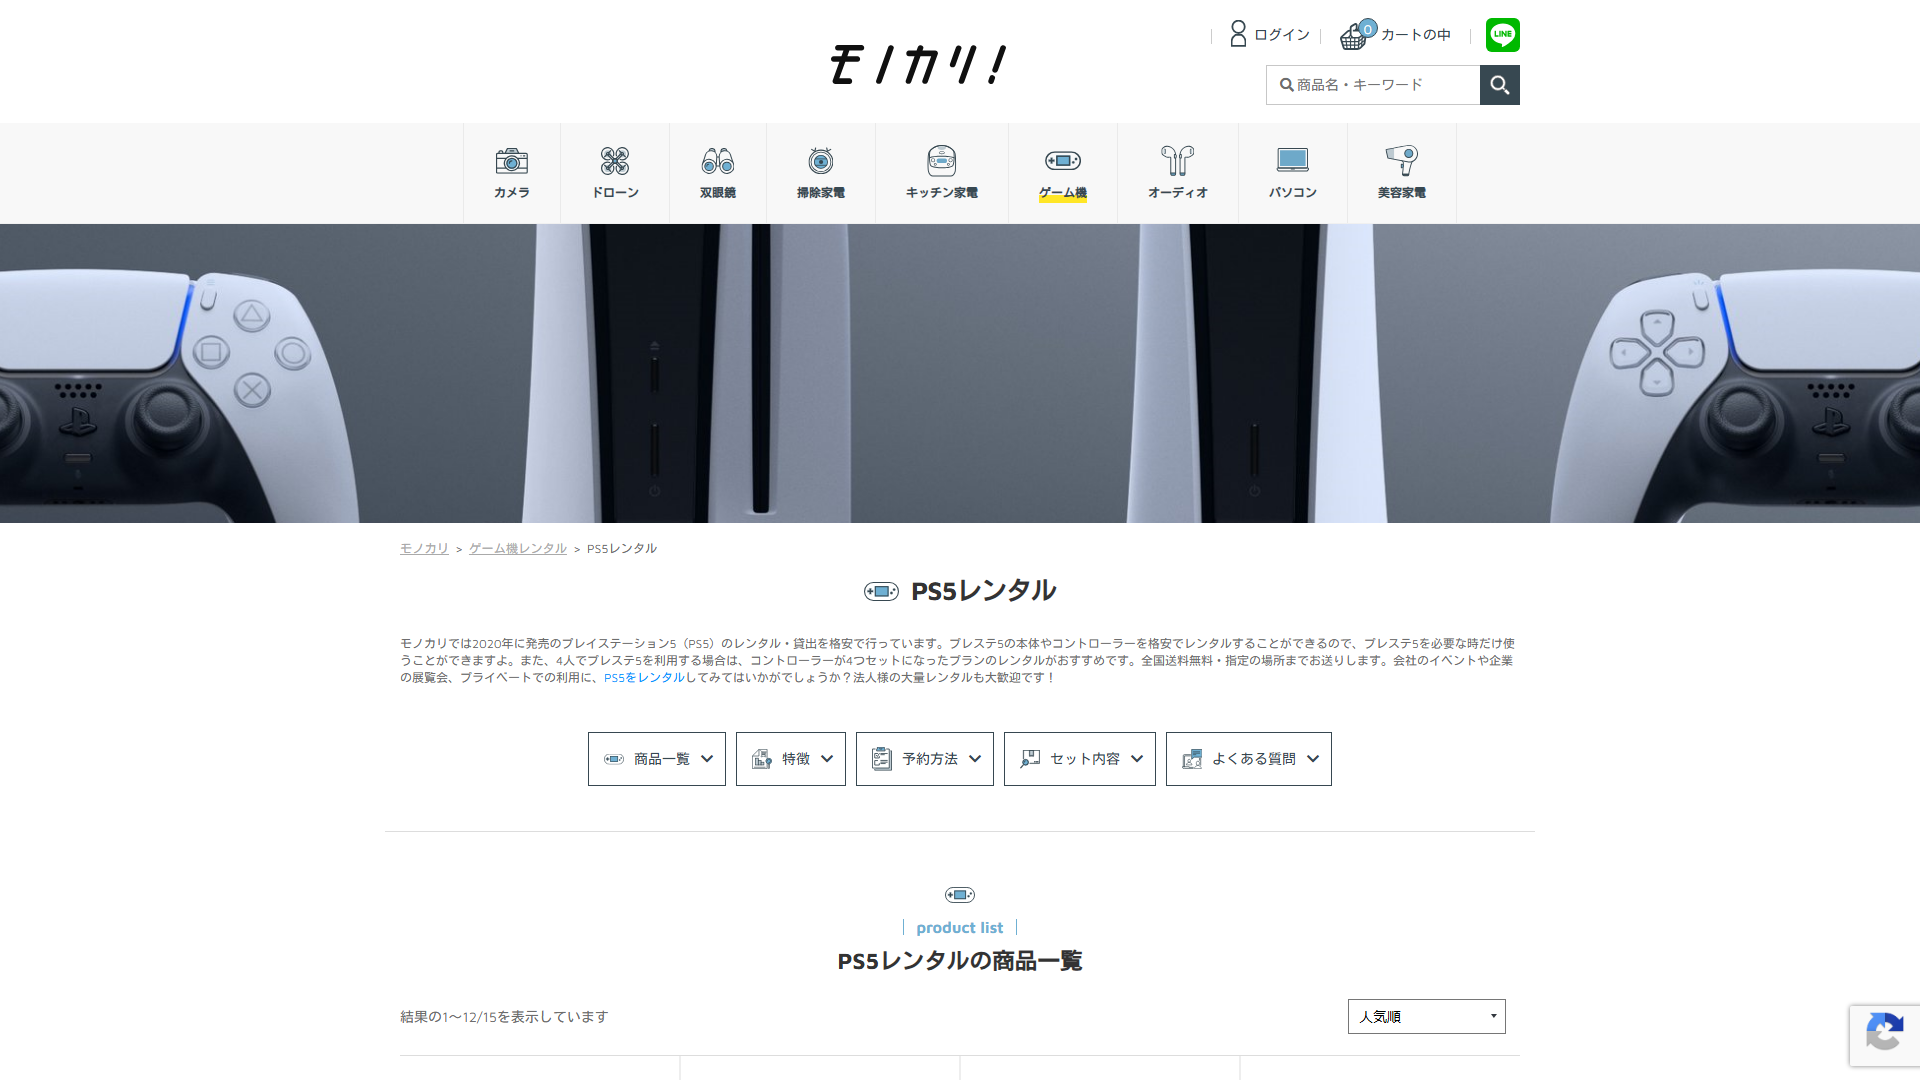The height and width of the screenshot is (1080, 1920).
Task: Open the cart basket icon
Action: click(x=1354, y=36)
